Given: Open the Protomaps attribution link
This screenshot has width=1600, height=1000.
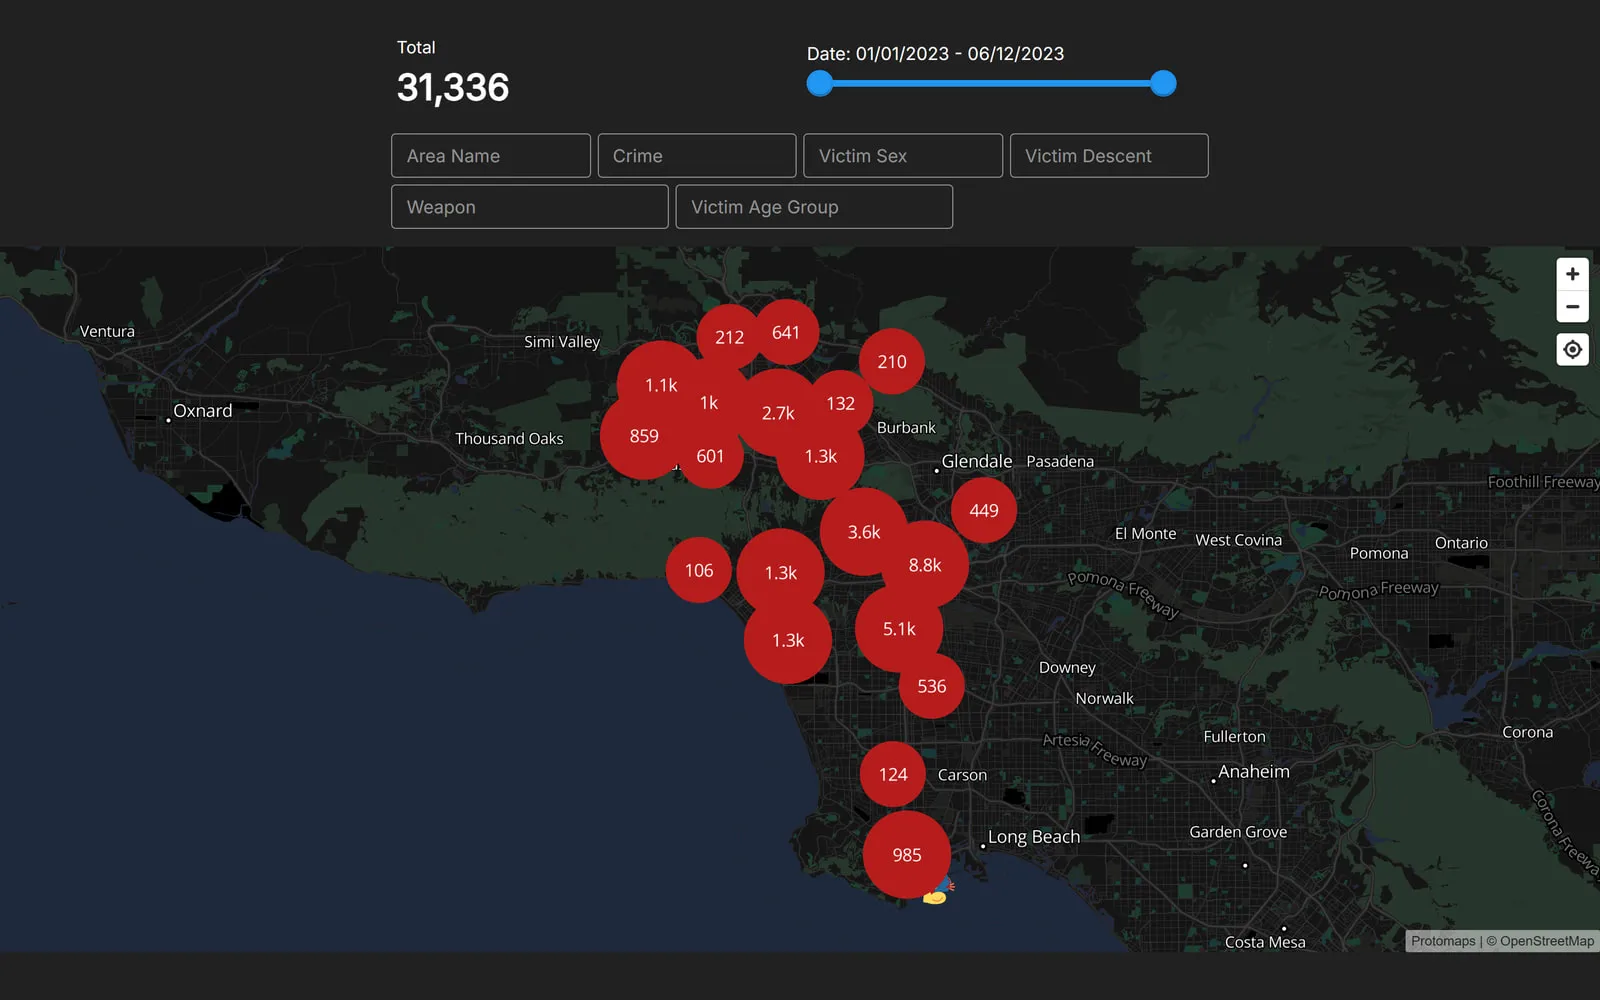Looking at the screenshot, I should pyautogui.click(x=1443, y=941).
